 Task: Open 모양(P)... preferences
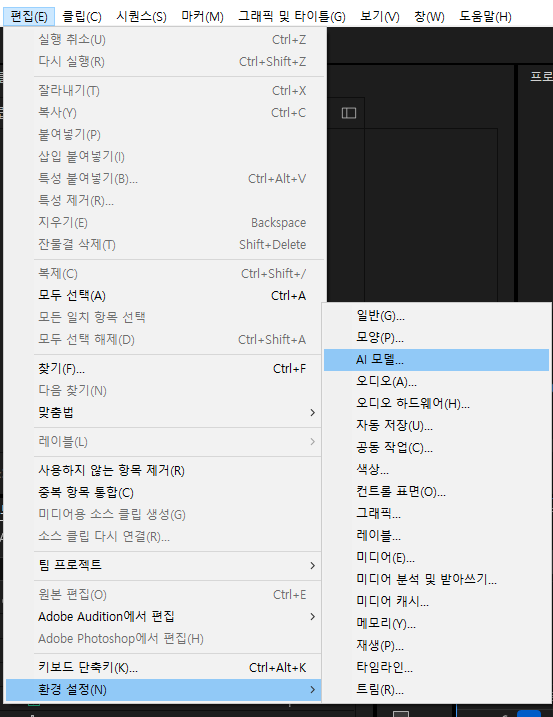(436, 337)
